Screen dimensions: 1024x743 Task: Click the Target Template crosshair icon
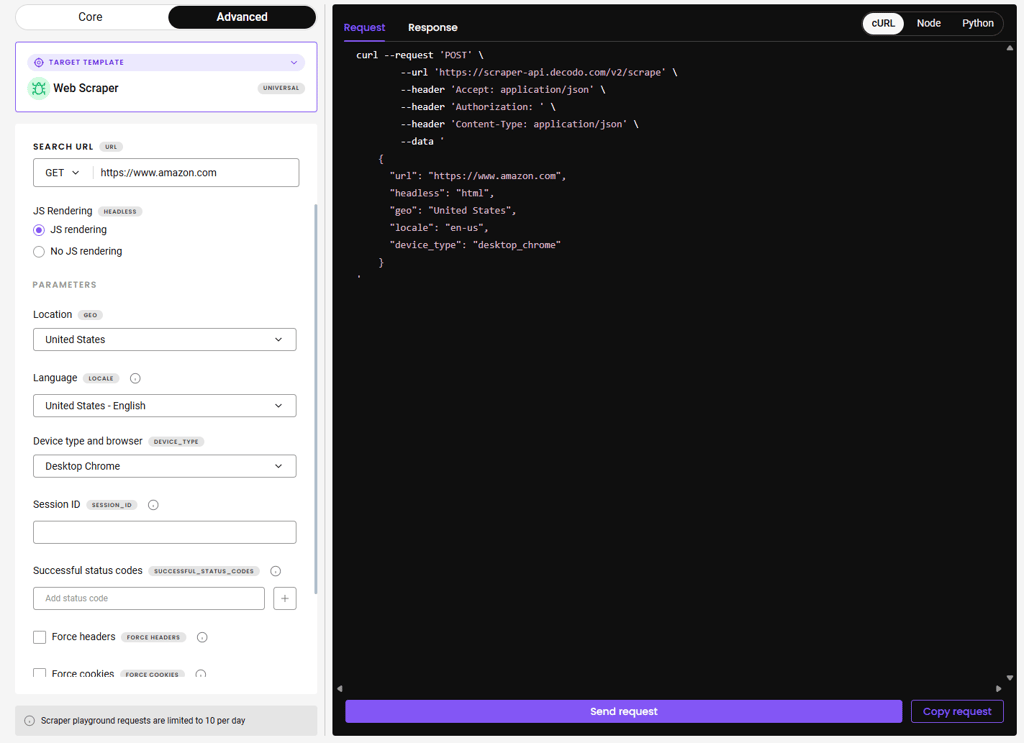pos(39,62)
